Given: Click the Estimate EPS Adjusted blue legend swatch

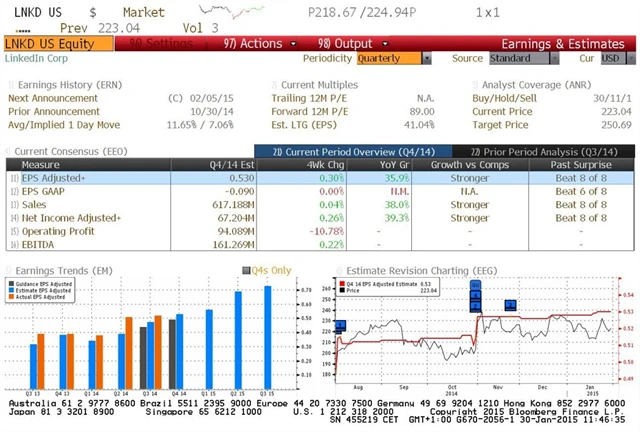Looking at the screenshot, I should [x=11, y=291].
